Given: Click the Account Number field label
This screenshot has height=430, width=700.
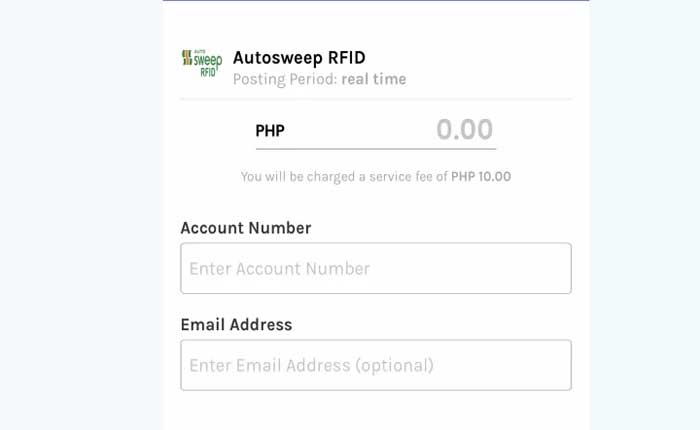Looking at the screenshot, I should pyautogui.click(x=245, y=228).
